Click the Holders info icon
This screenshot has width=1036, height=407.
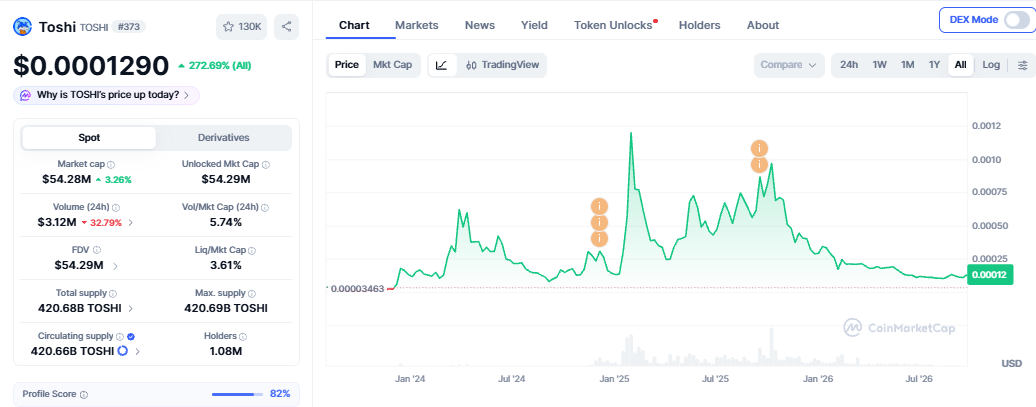pyautogui.click(x=242, y=336)
